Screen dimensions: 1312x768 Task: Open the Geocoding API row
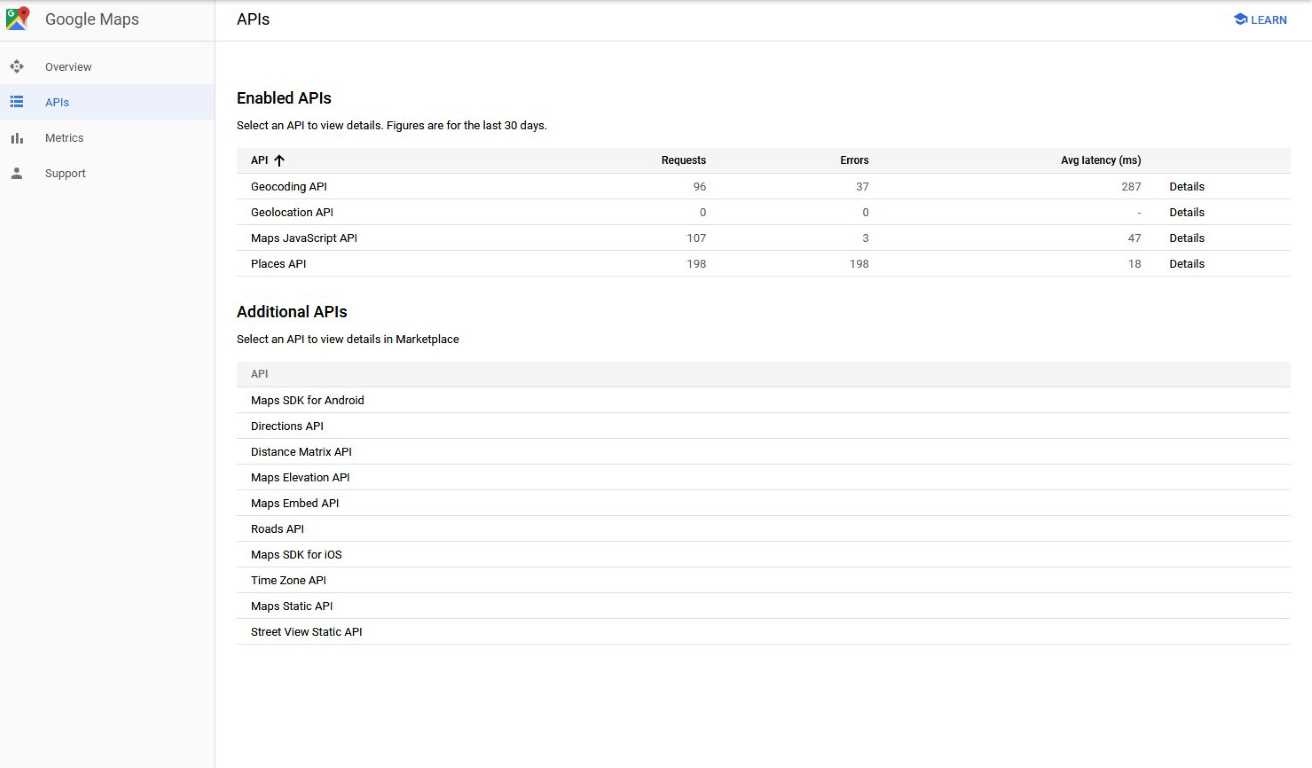[763, 187]
